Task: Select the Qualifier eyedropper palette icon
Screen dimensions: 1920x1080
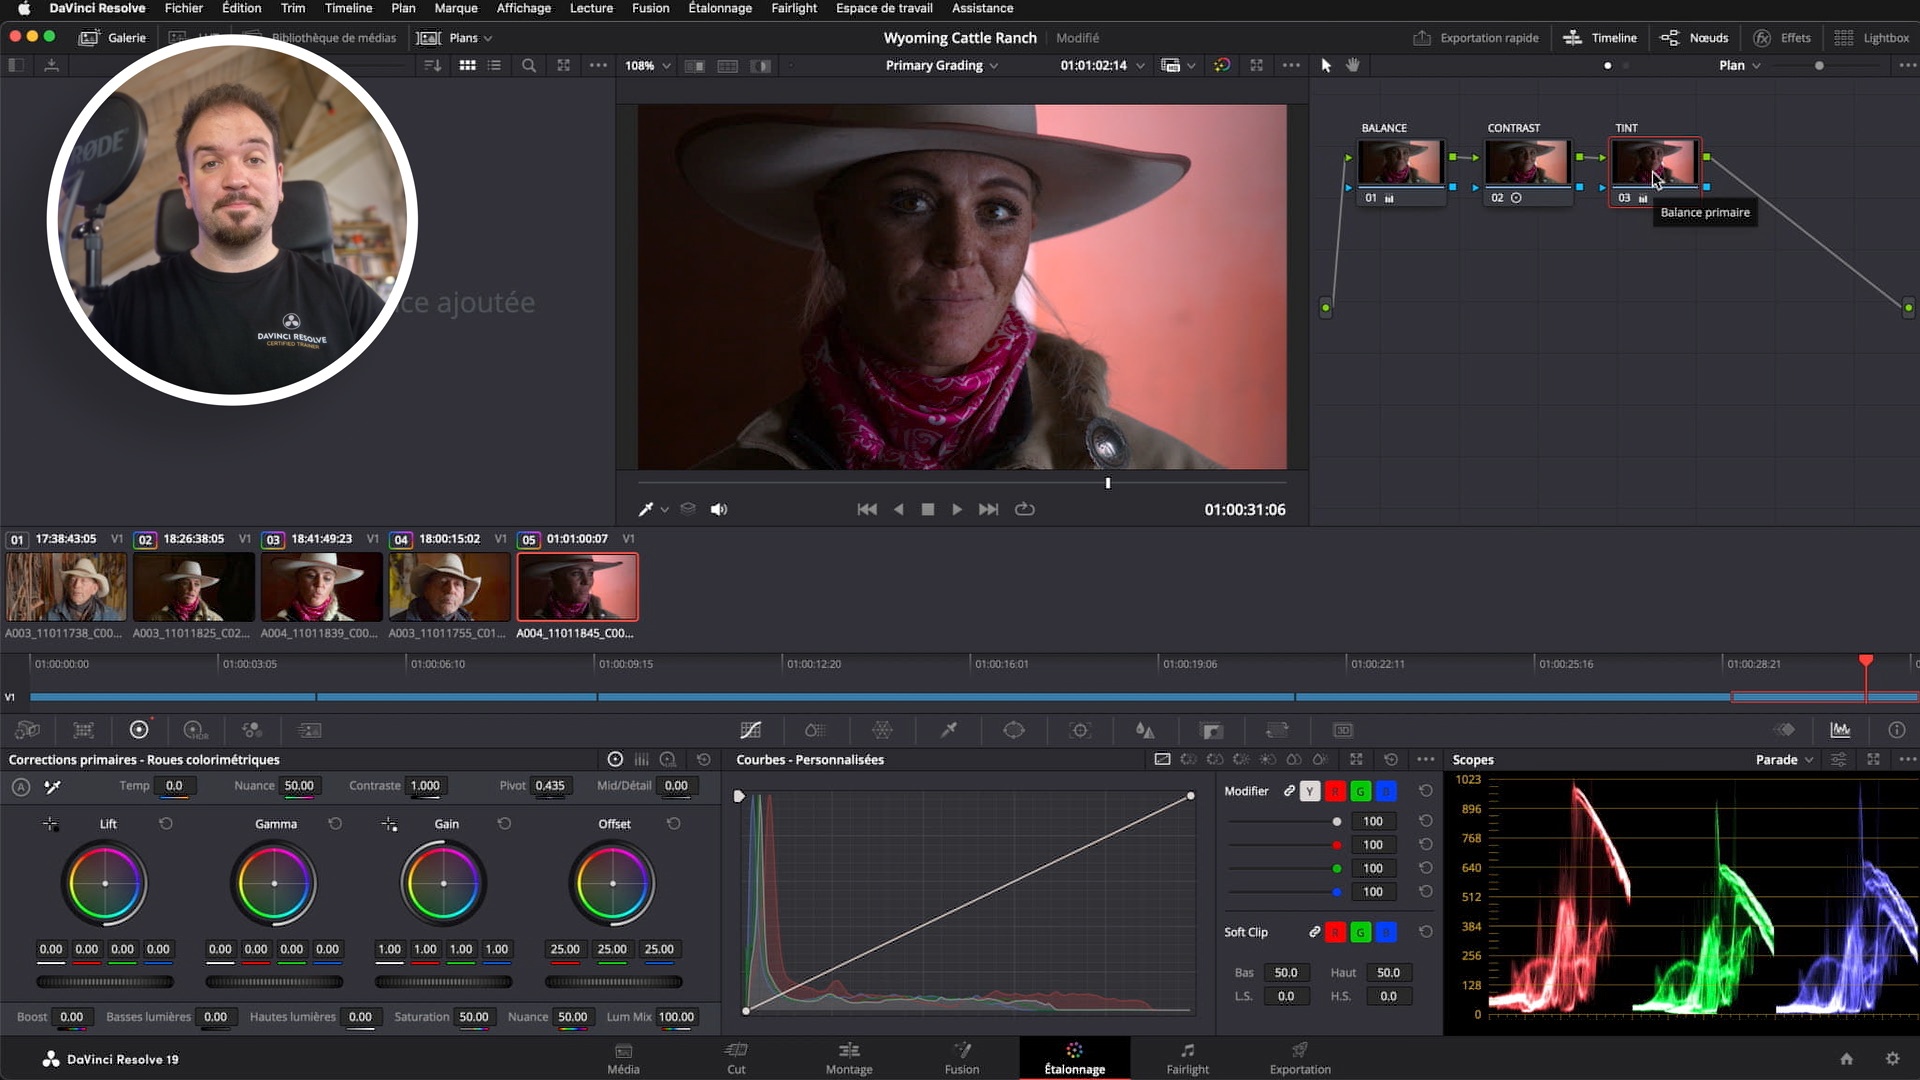Action: (x=948, y=730)
